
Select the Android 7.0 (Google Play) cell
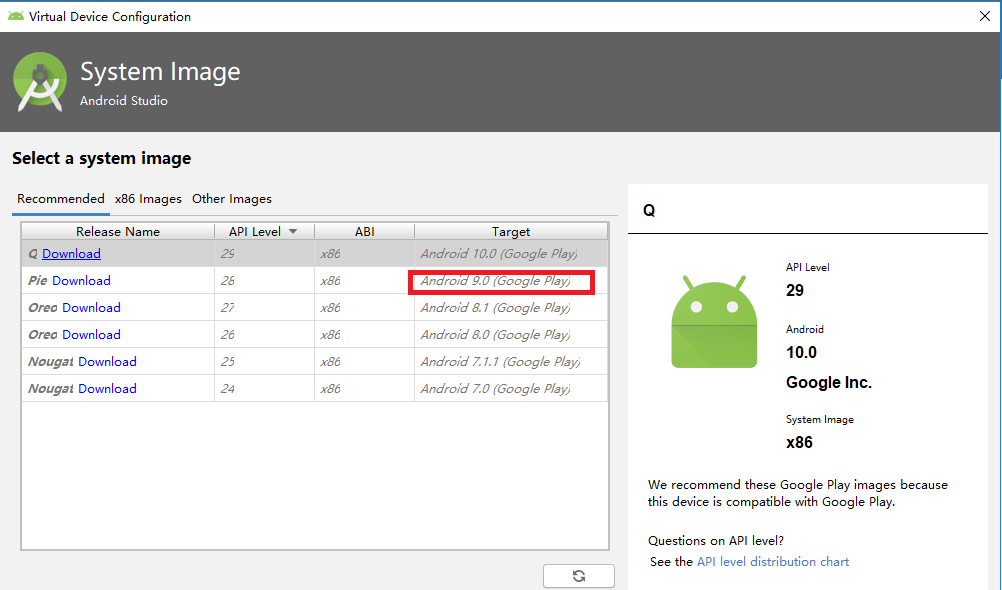click(511, 388)
